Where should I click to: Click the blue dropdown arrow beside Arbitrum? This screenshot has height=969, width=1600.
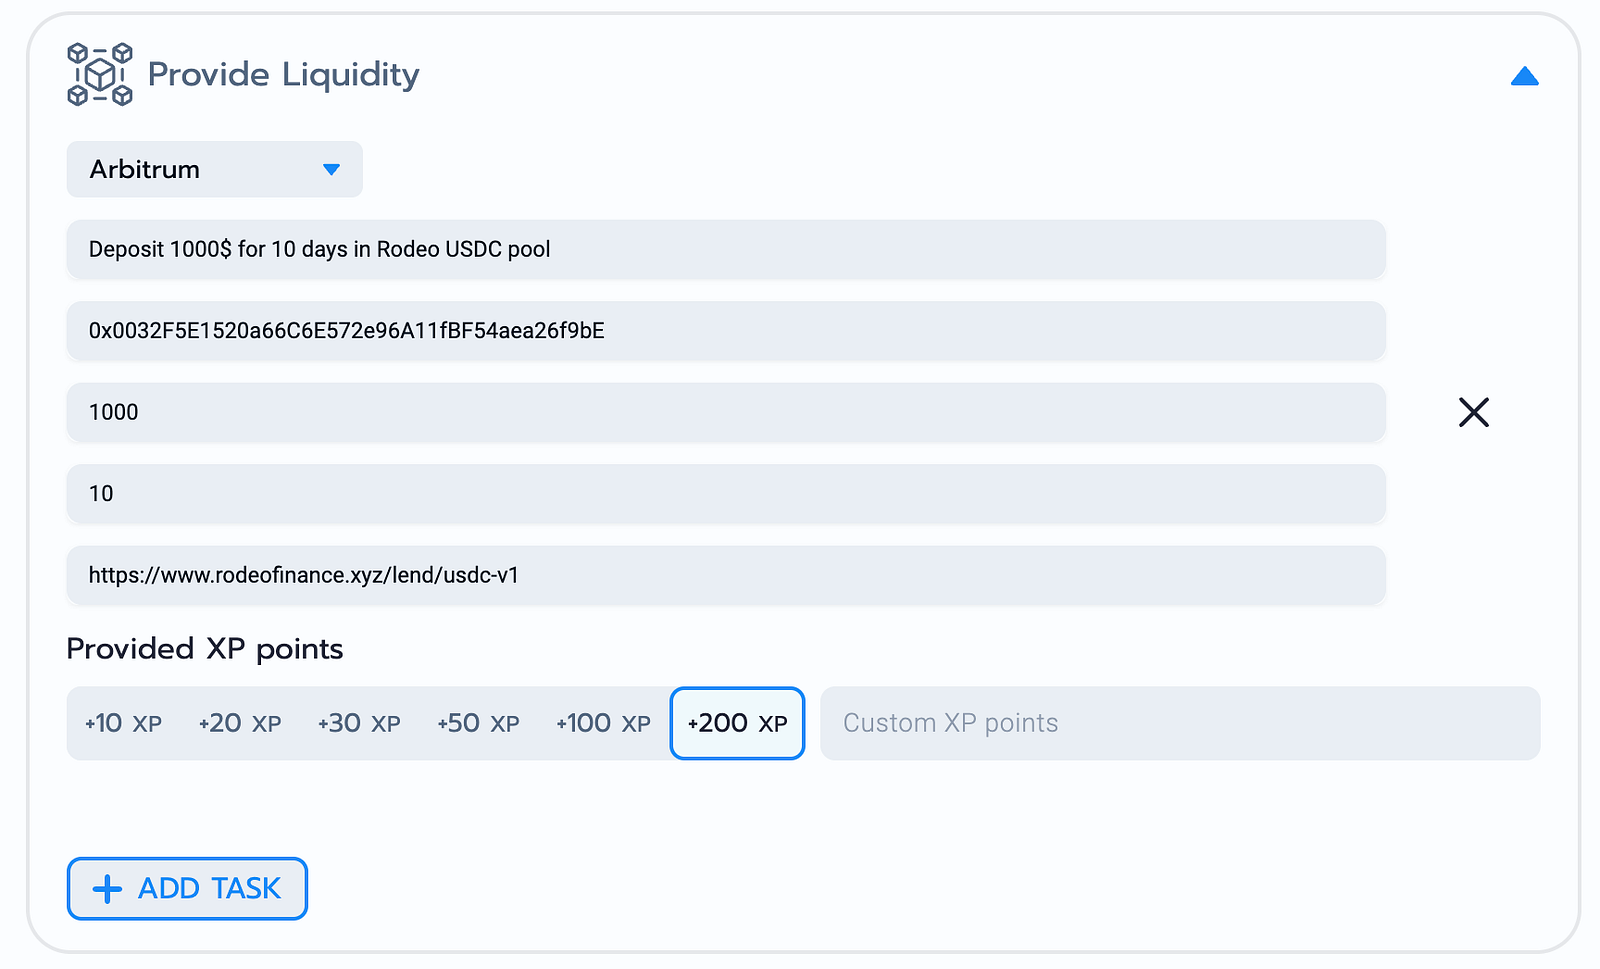coord(331,170)
